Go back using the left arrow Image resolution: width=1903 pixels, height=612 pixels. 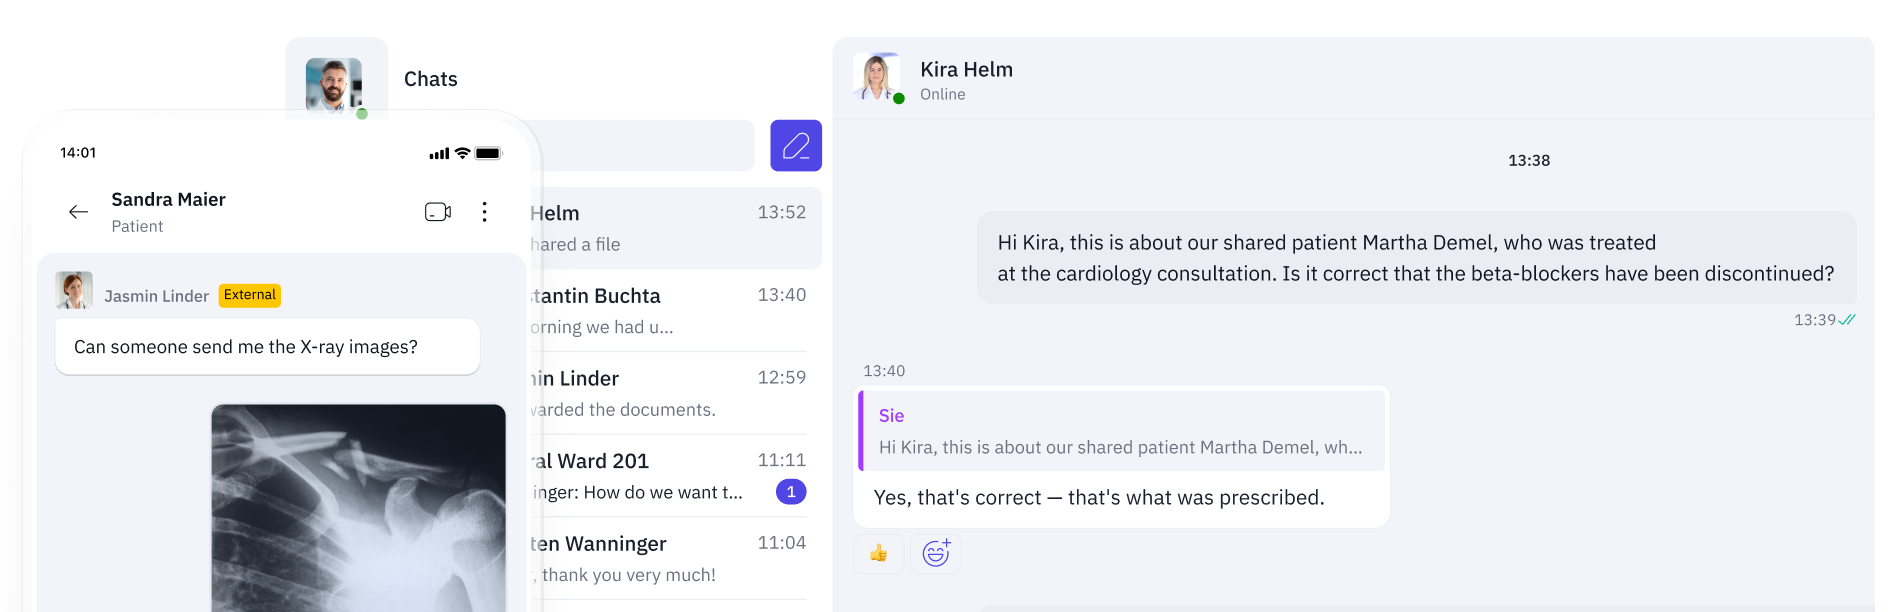coord(78,212)
